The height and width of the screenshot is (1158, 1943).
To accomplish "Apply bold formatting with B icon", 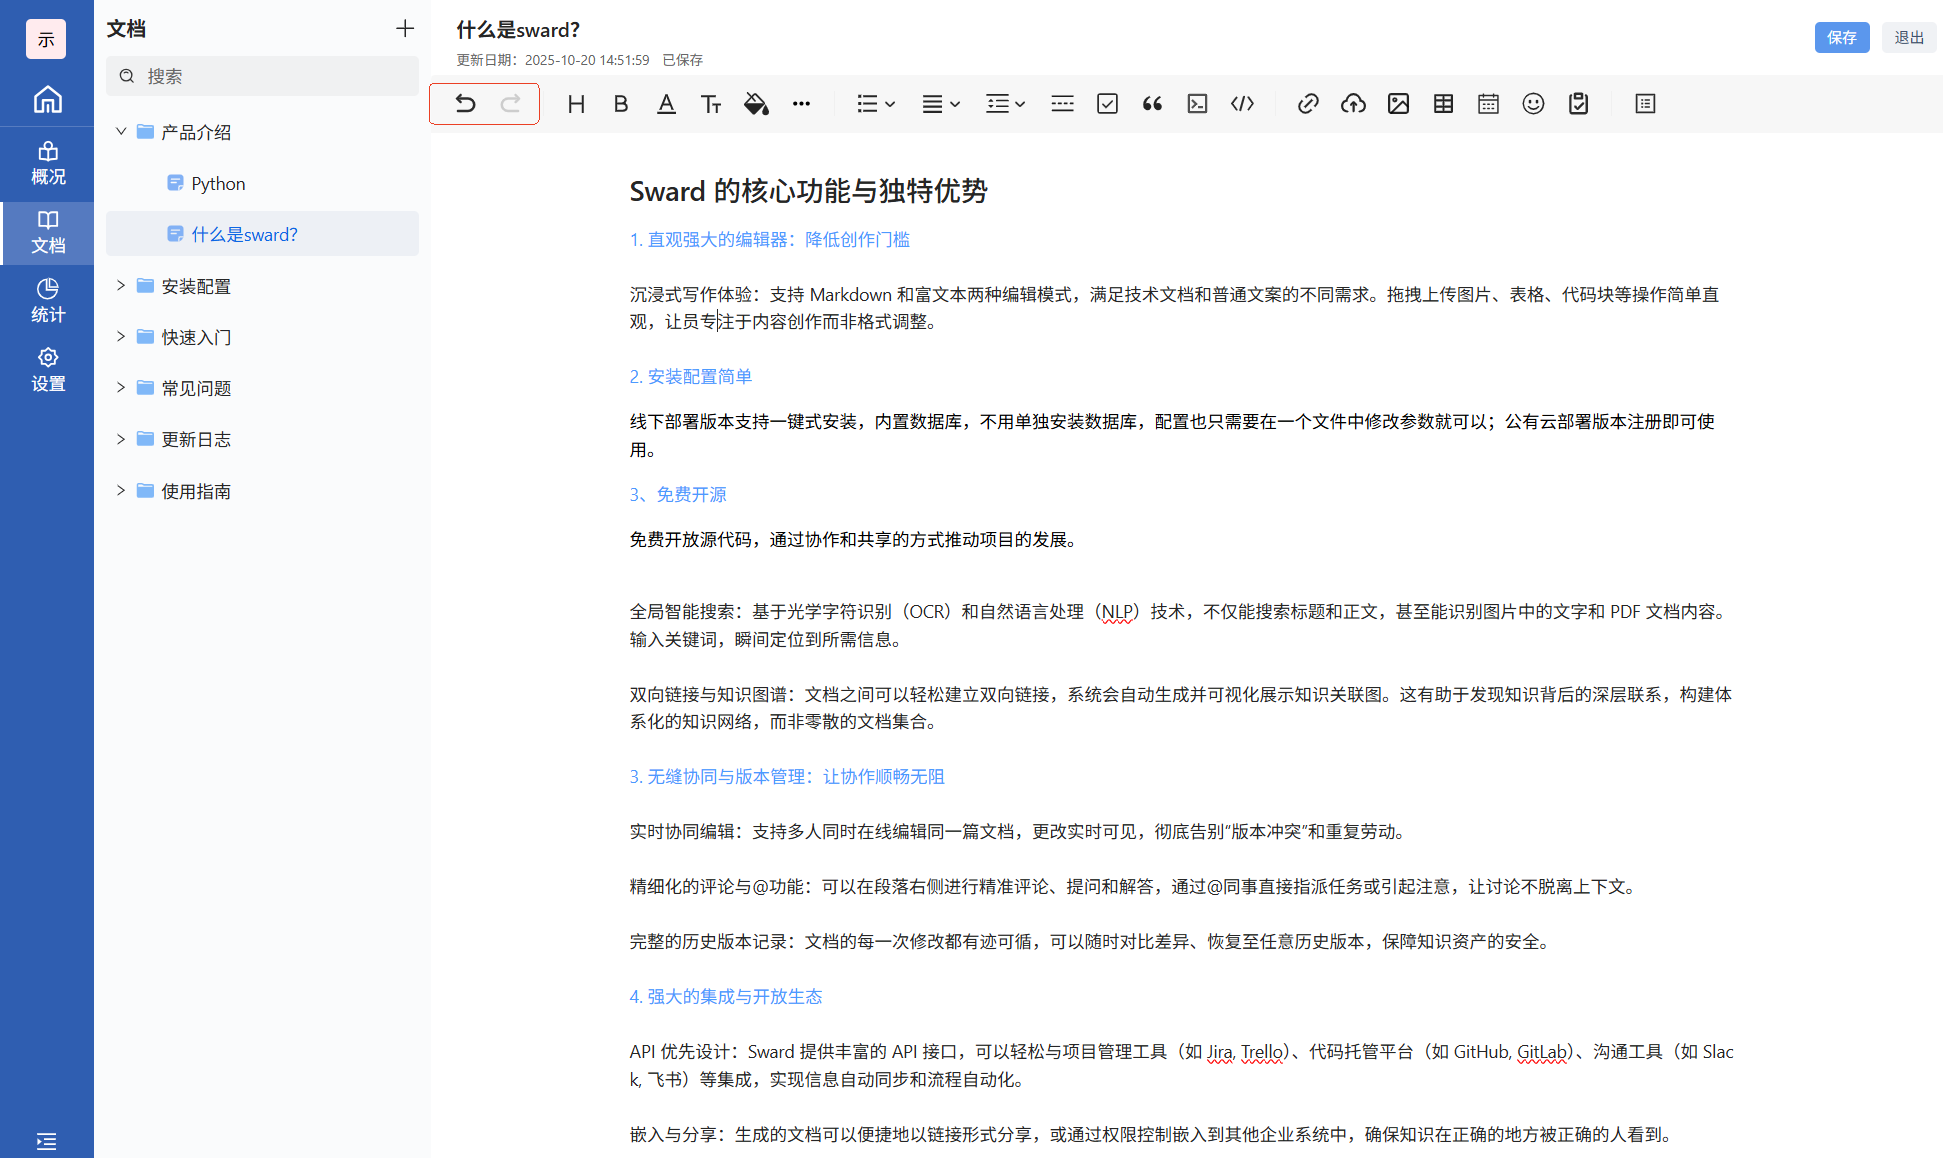I will 621,104.
